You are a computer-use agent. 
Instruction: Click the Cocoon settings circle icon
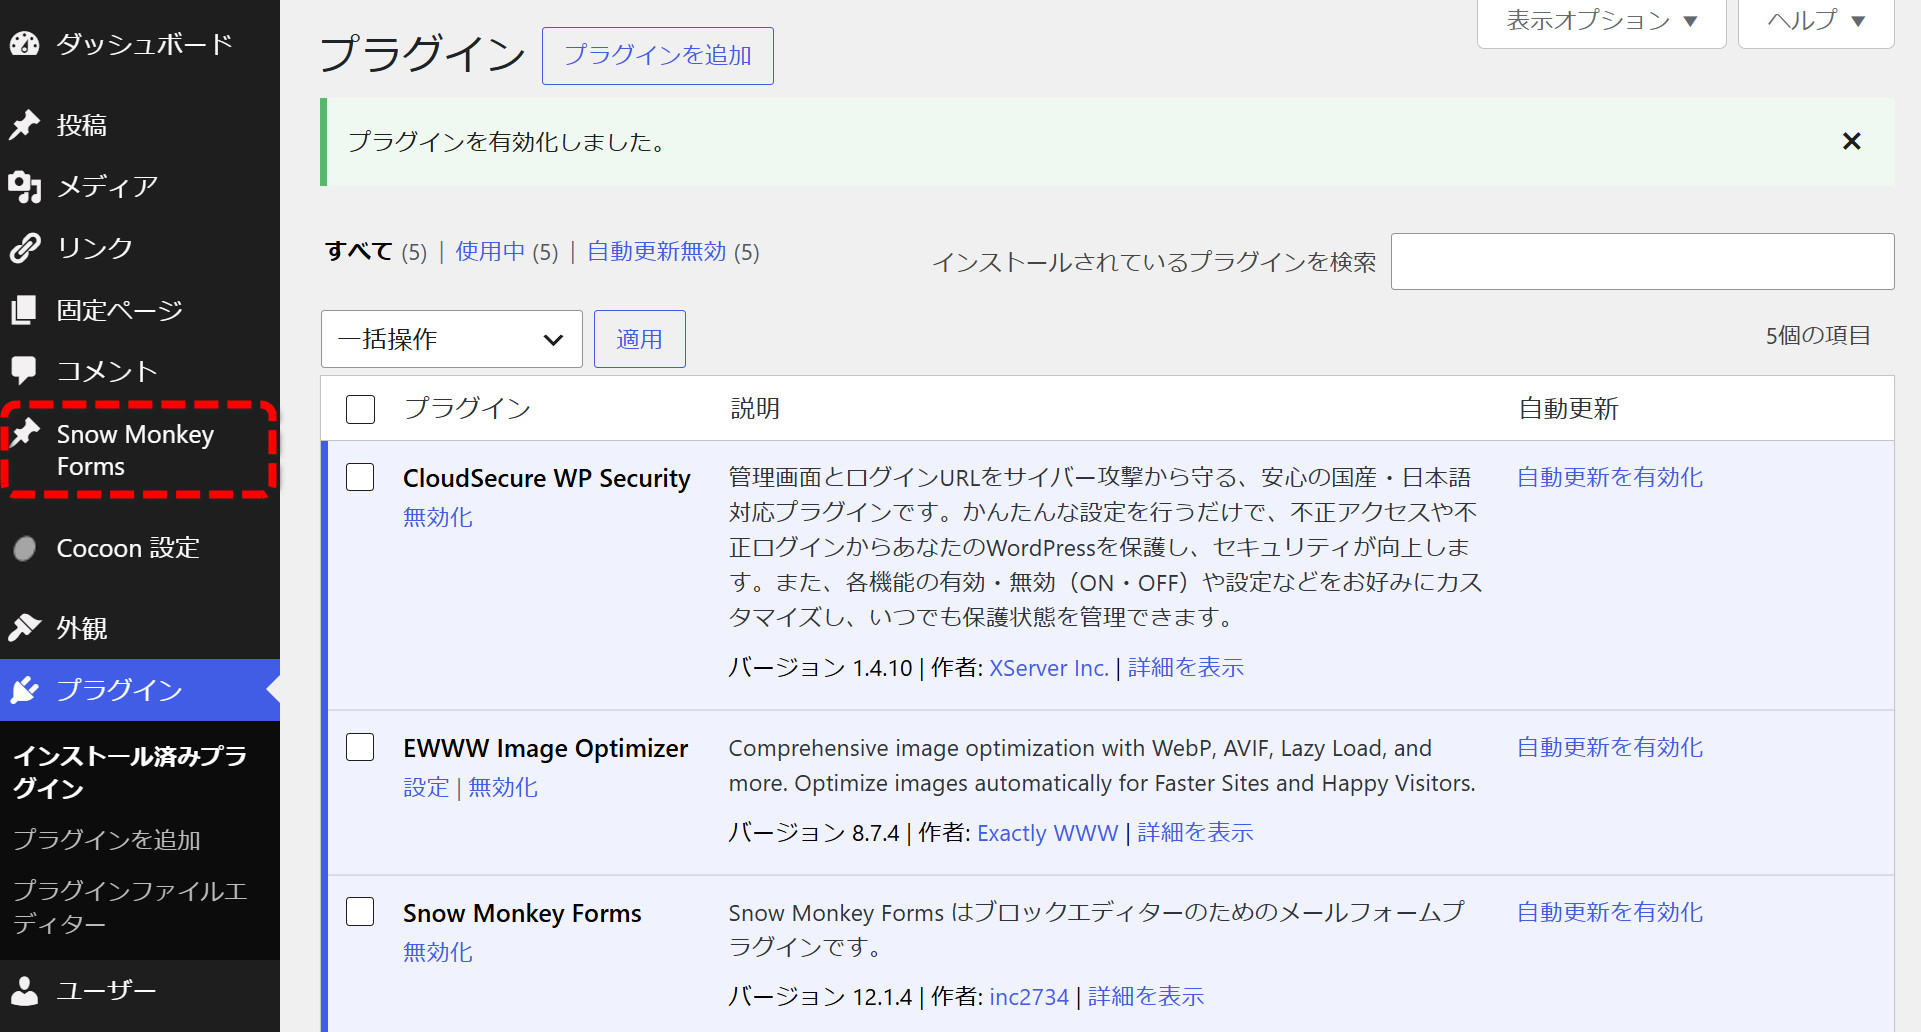point(24,548)
